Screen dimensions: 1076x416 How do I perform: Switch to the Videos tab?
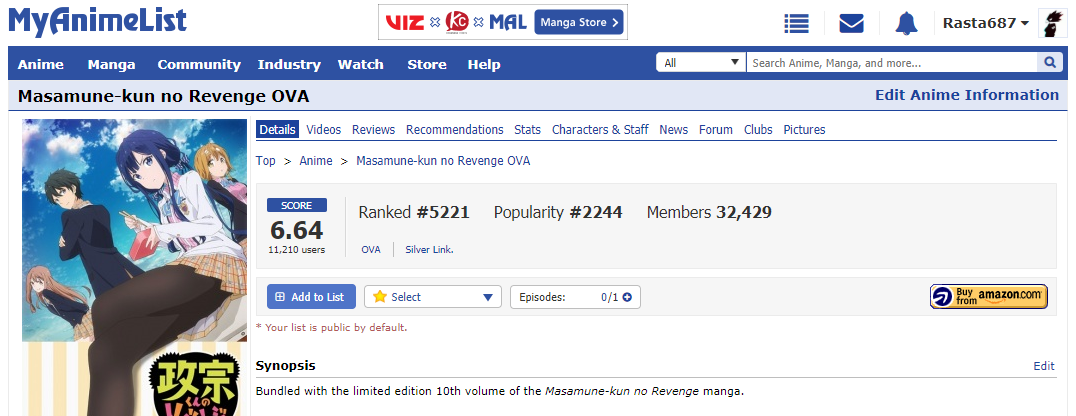pos(323,129)
